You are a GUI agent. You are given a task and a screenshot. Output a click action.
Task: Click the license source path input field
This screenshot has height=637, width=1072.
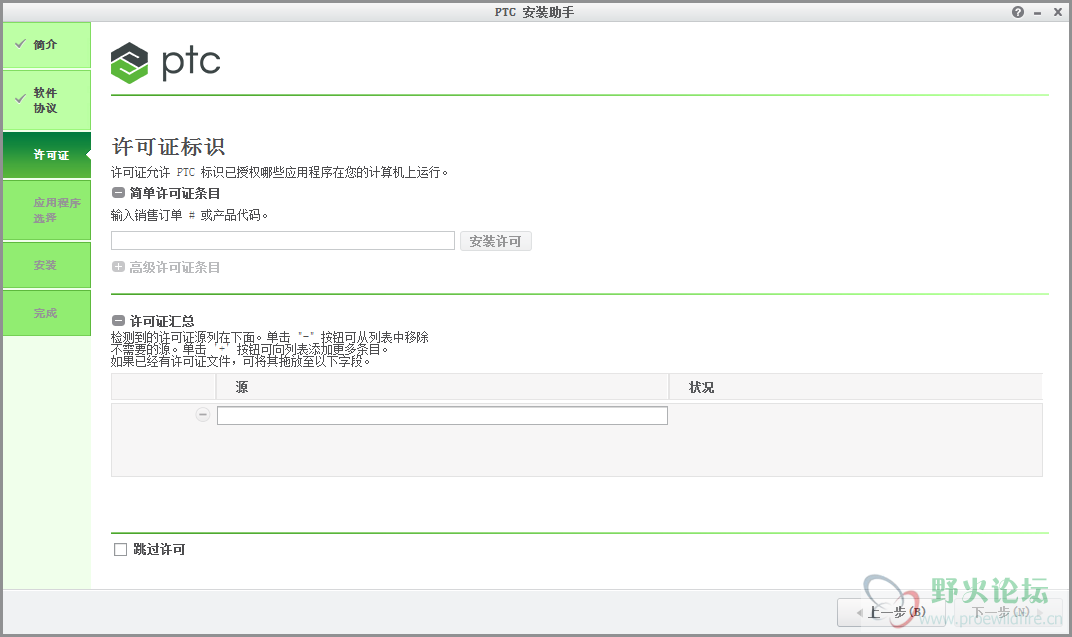pos(442,416)
